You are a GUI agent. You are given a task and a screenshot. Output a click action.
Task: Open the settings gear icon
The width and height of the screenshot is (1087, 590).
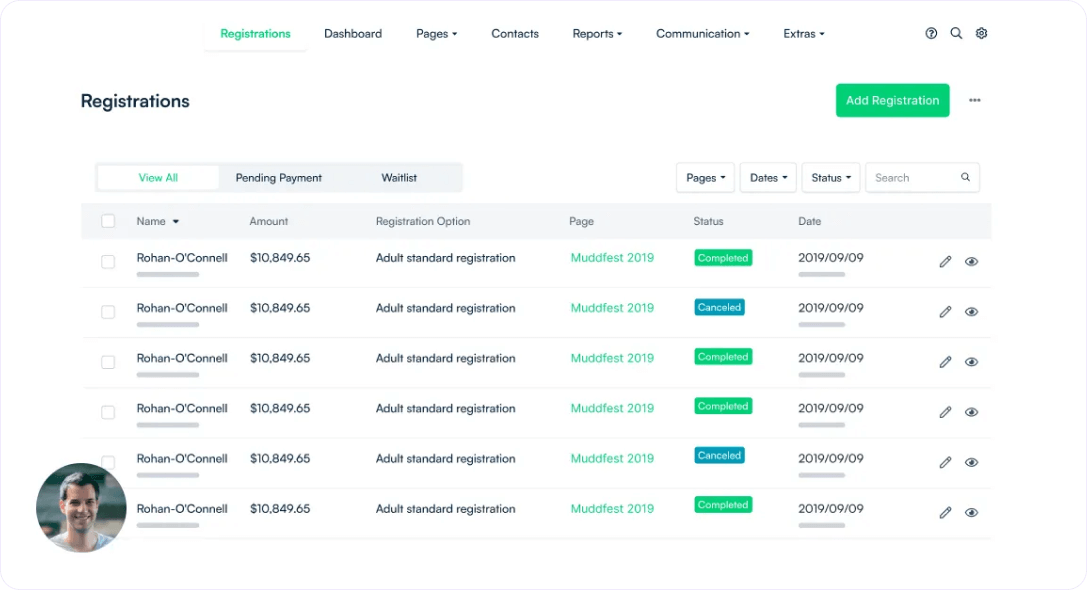(981, 33)
